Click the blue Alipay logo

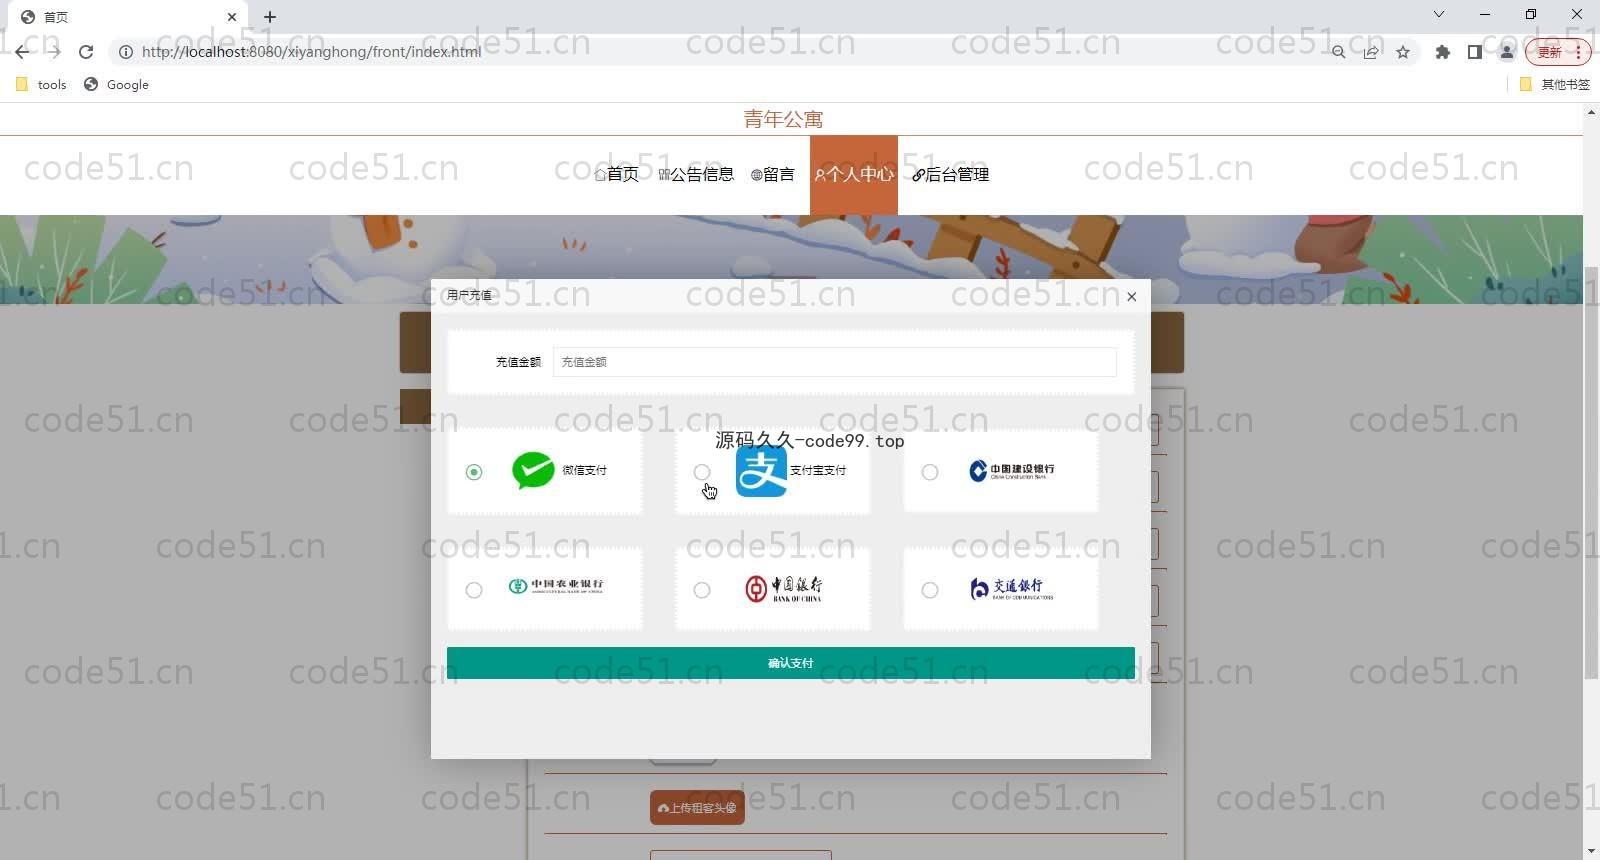(x=761, y=471)
